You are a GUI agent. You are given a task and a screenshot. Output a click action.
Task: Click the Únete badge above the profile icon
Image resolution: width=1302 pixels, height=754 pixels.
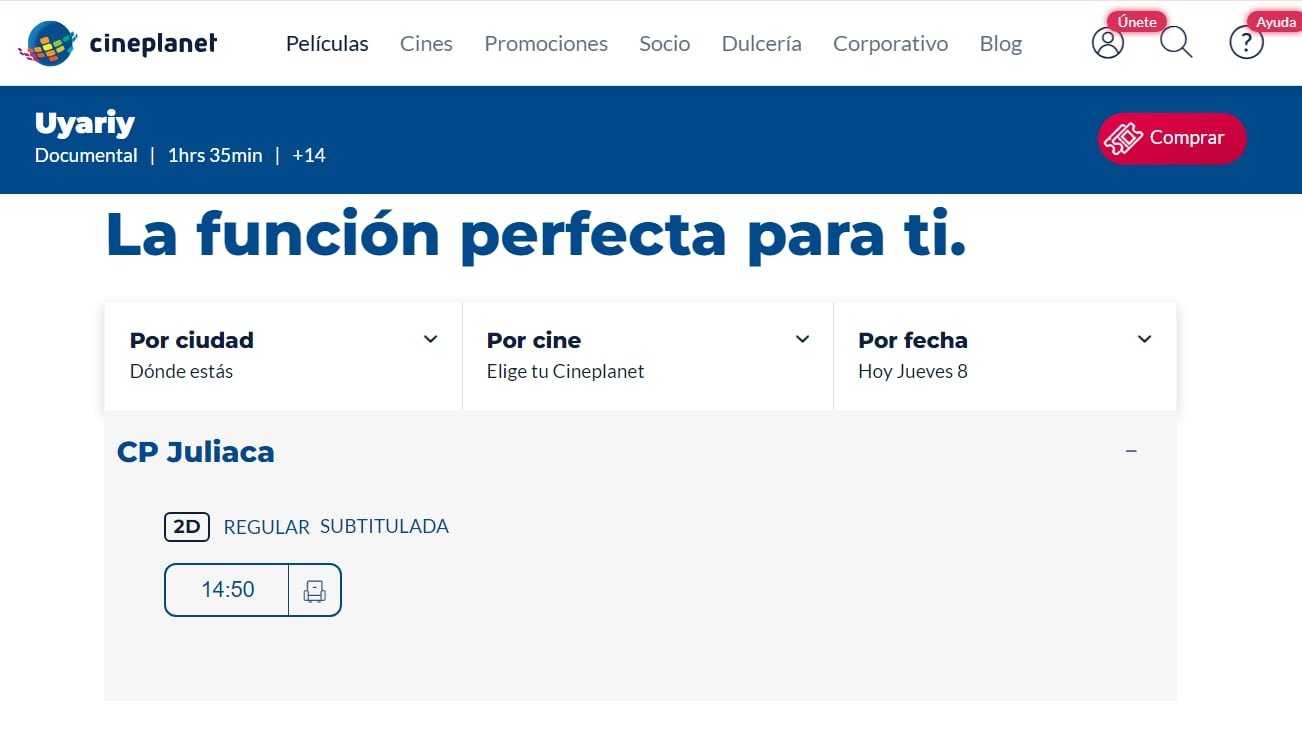1136,21
